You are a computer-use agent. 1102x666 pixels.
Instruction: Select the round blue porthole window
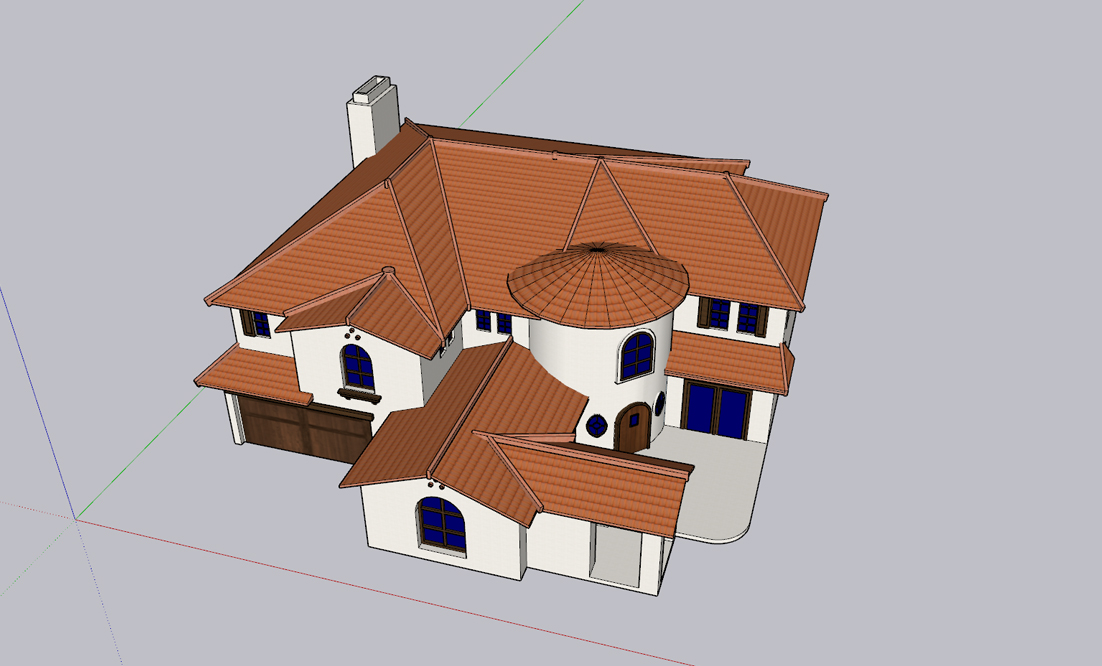coord(597,425)
